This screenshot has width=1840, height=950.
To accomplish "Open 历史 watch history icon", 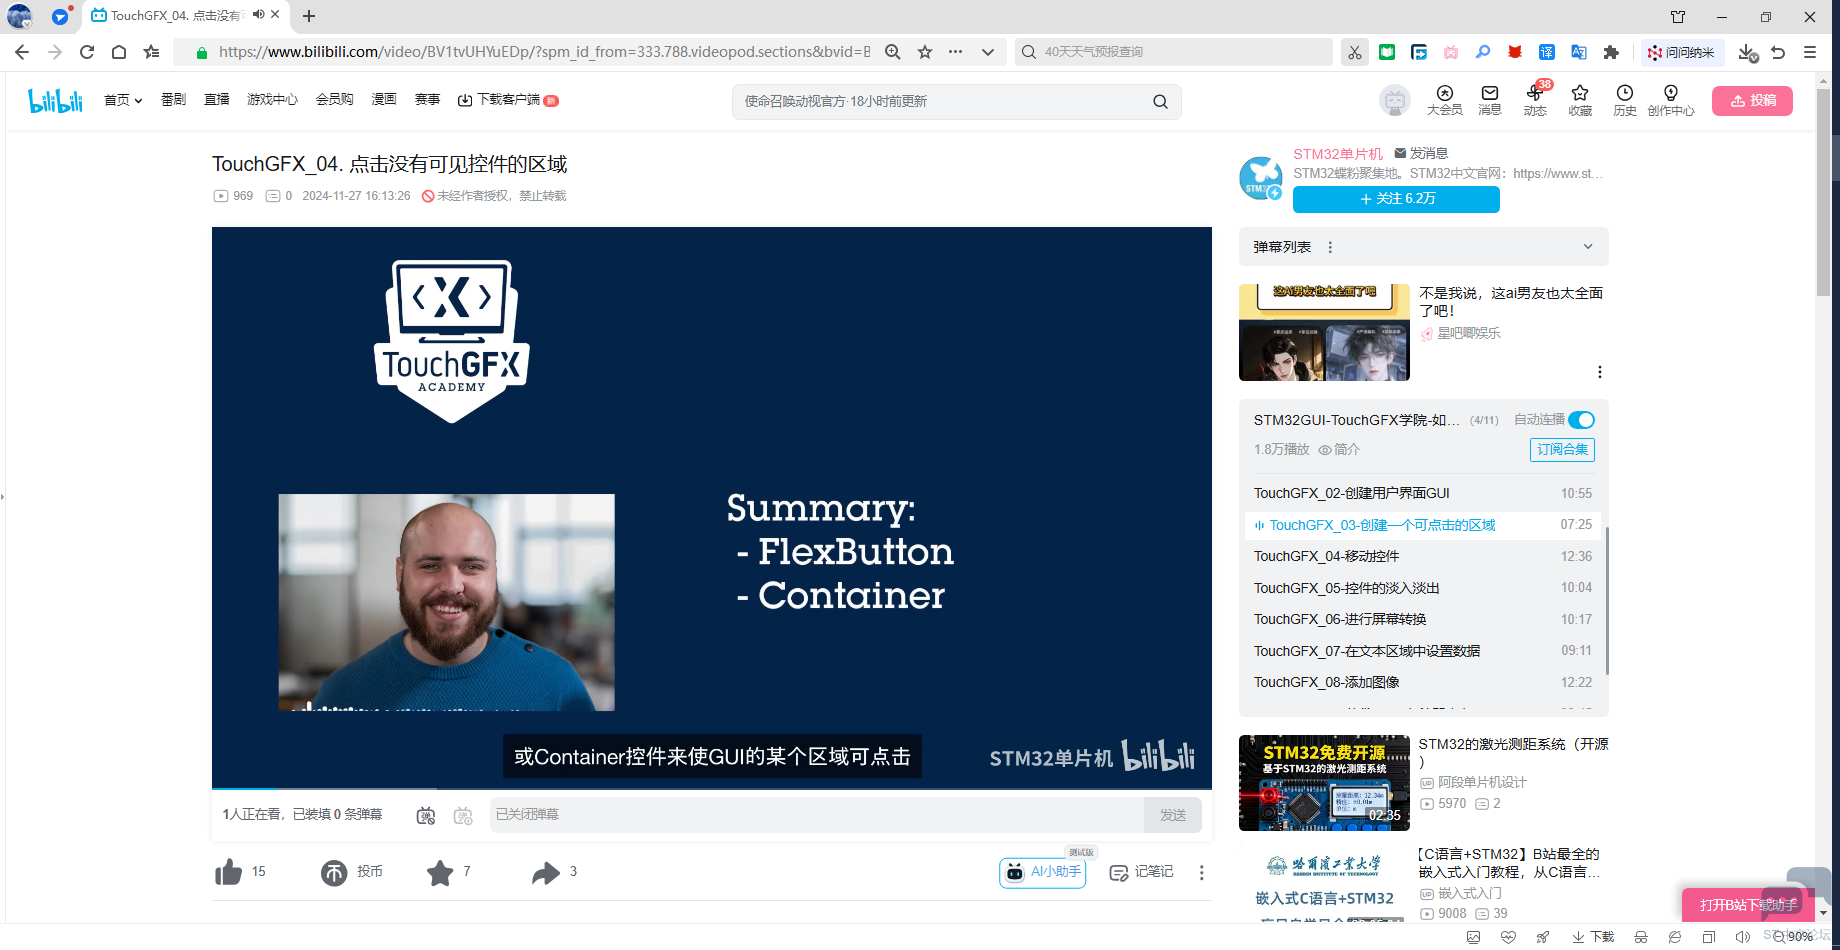I will tap(1625, 100).
